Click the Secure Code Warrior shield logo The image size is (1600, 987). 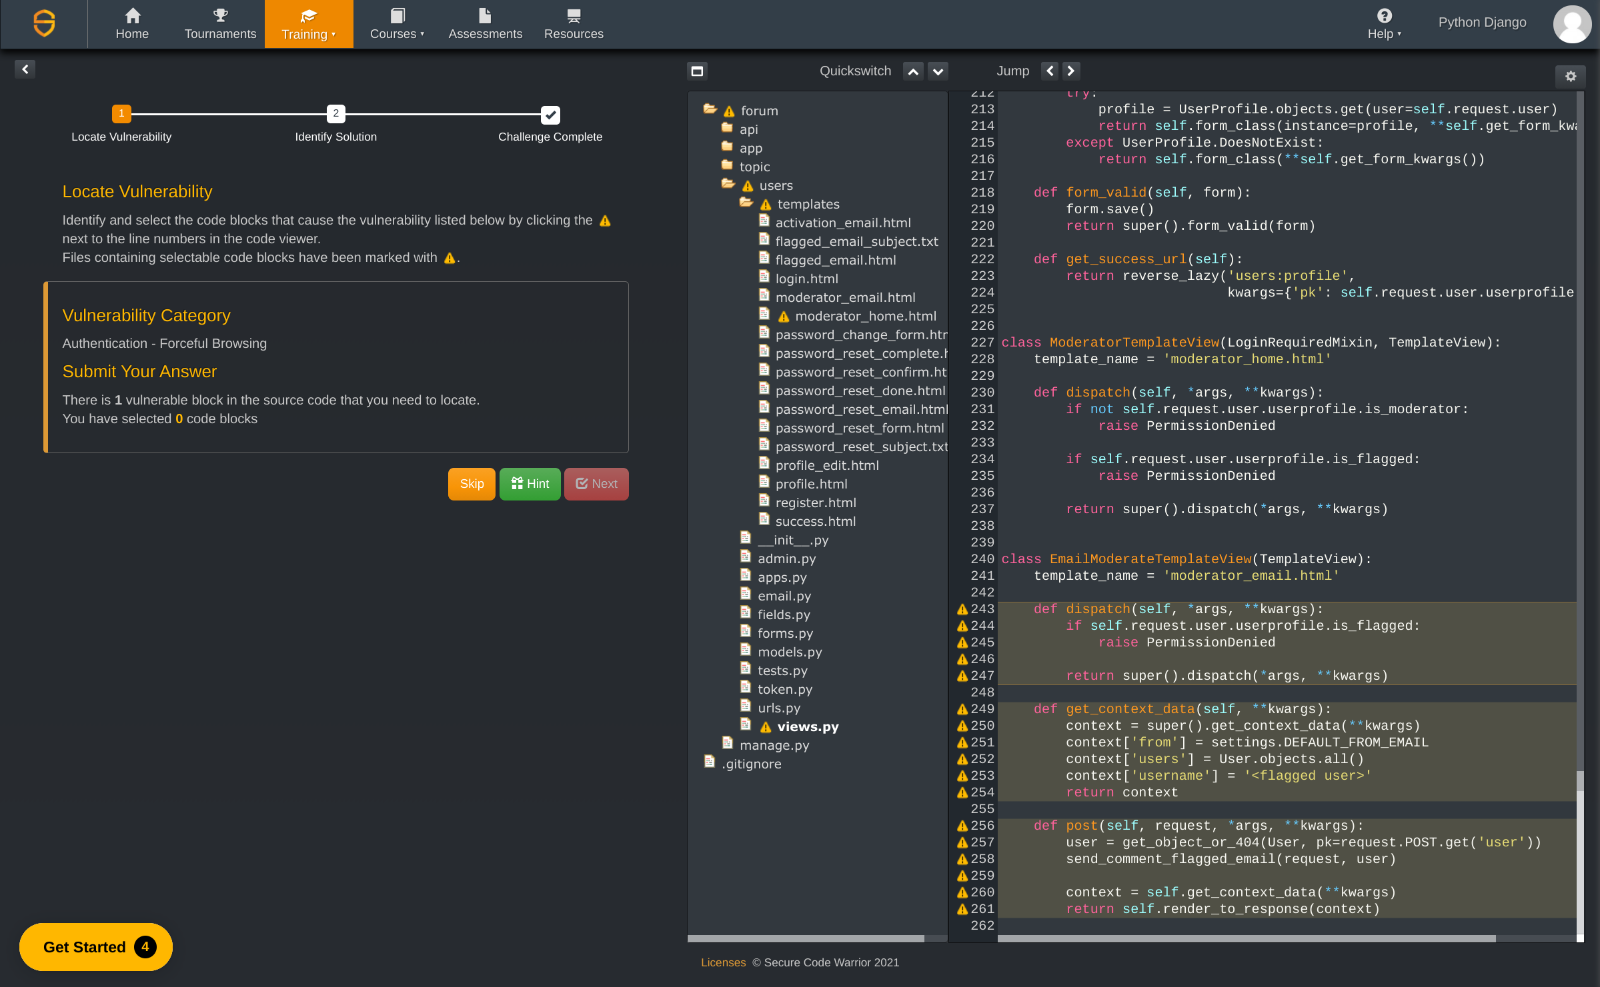pyautogui.click(x=44, y=23)
